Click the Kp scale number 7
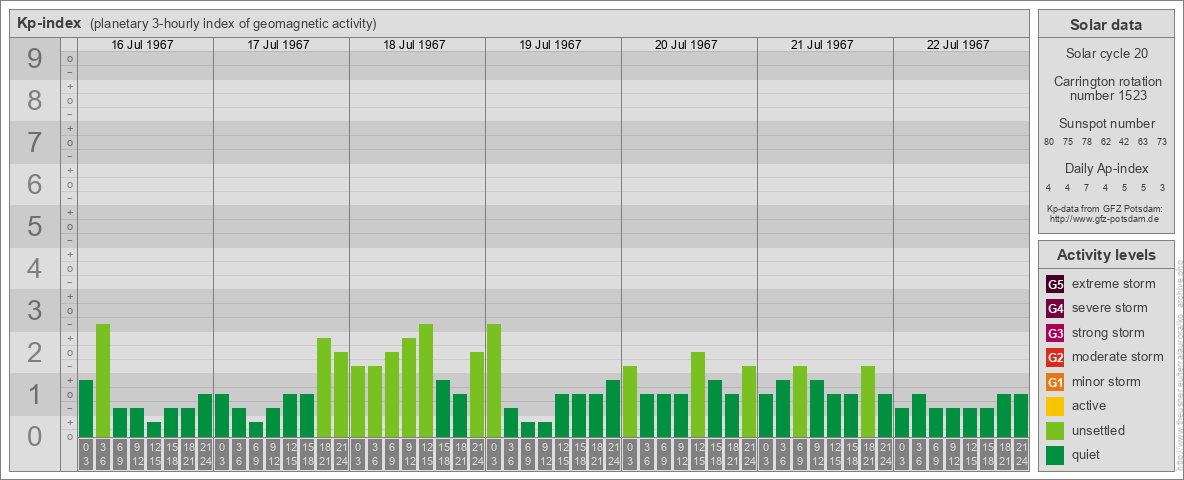 point(35,143)
